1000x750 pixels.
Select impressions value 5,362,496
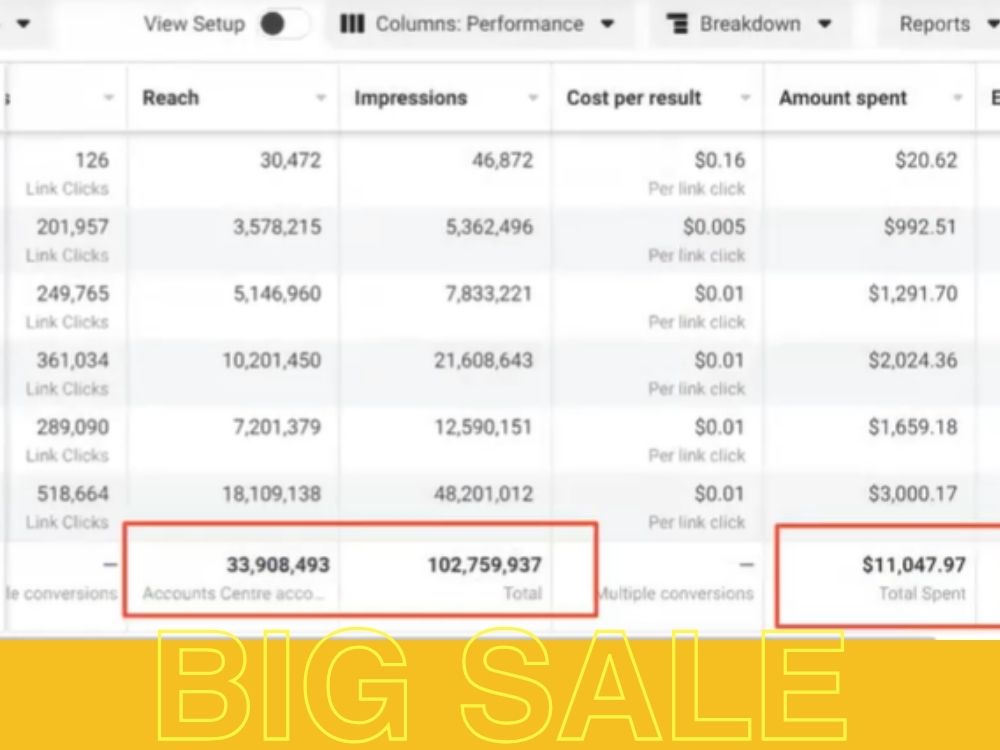pos(489,227)
